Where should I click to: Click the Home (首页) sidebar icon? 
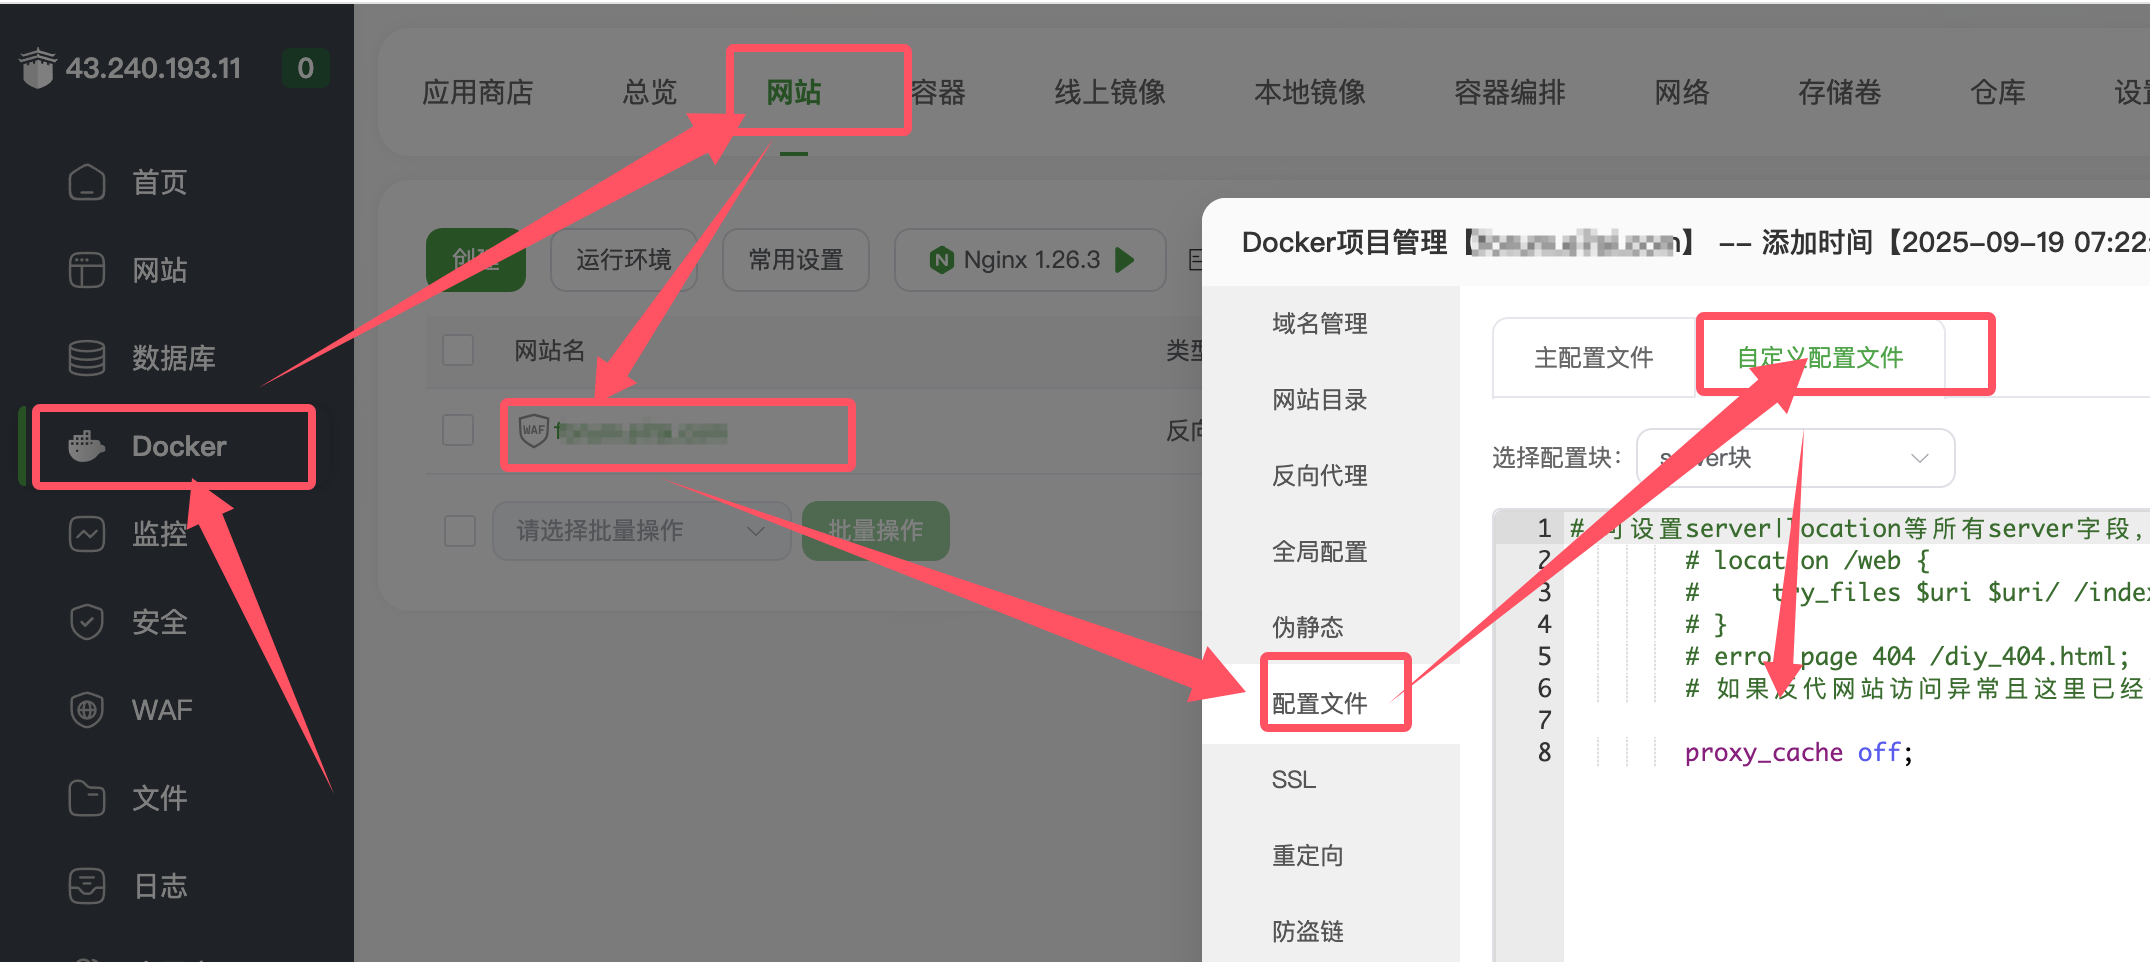[x=87, y=182]
